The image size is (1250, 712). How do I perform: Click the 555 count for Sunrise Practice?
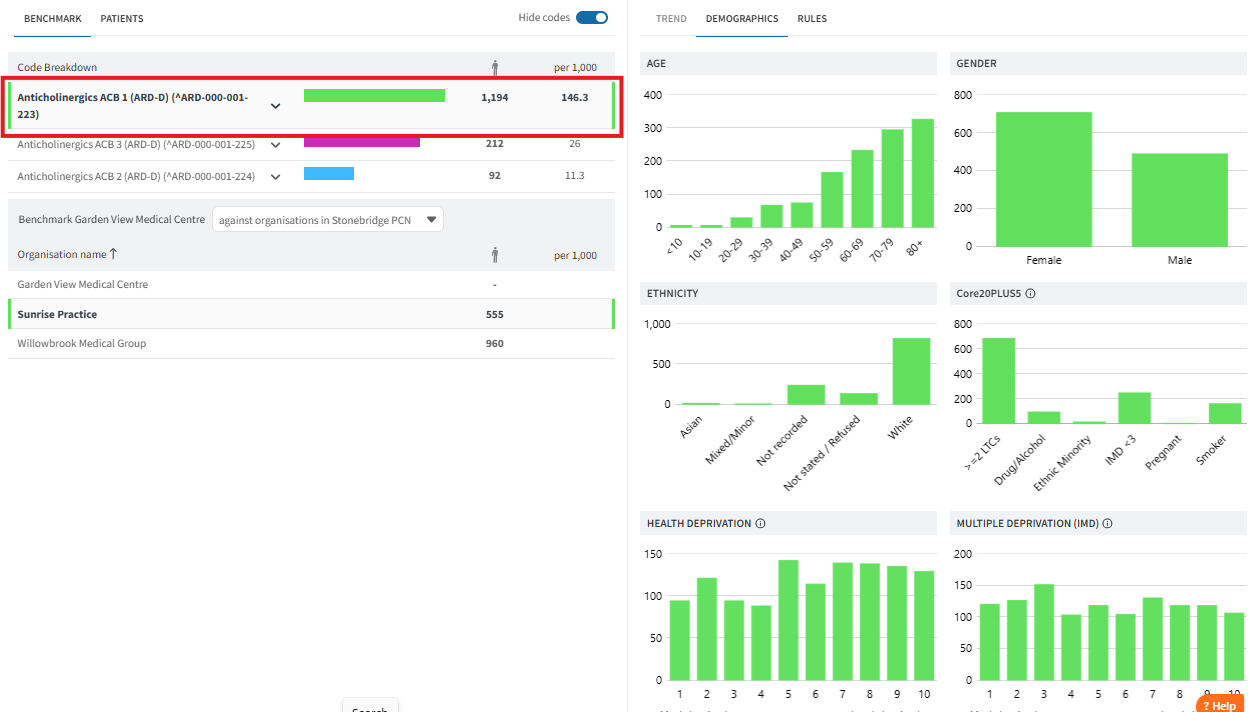coord(494,314)
